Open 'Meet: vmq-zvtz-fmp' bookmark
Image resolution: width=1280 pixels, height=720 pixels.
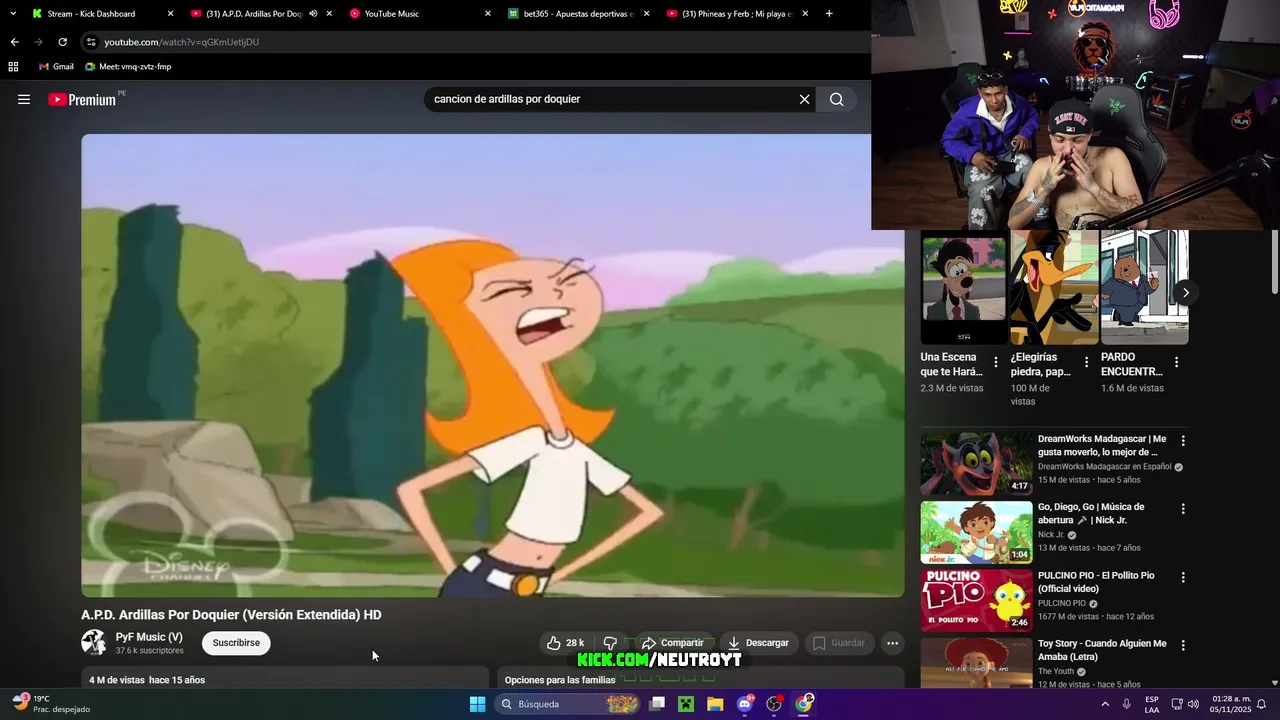128,67
